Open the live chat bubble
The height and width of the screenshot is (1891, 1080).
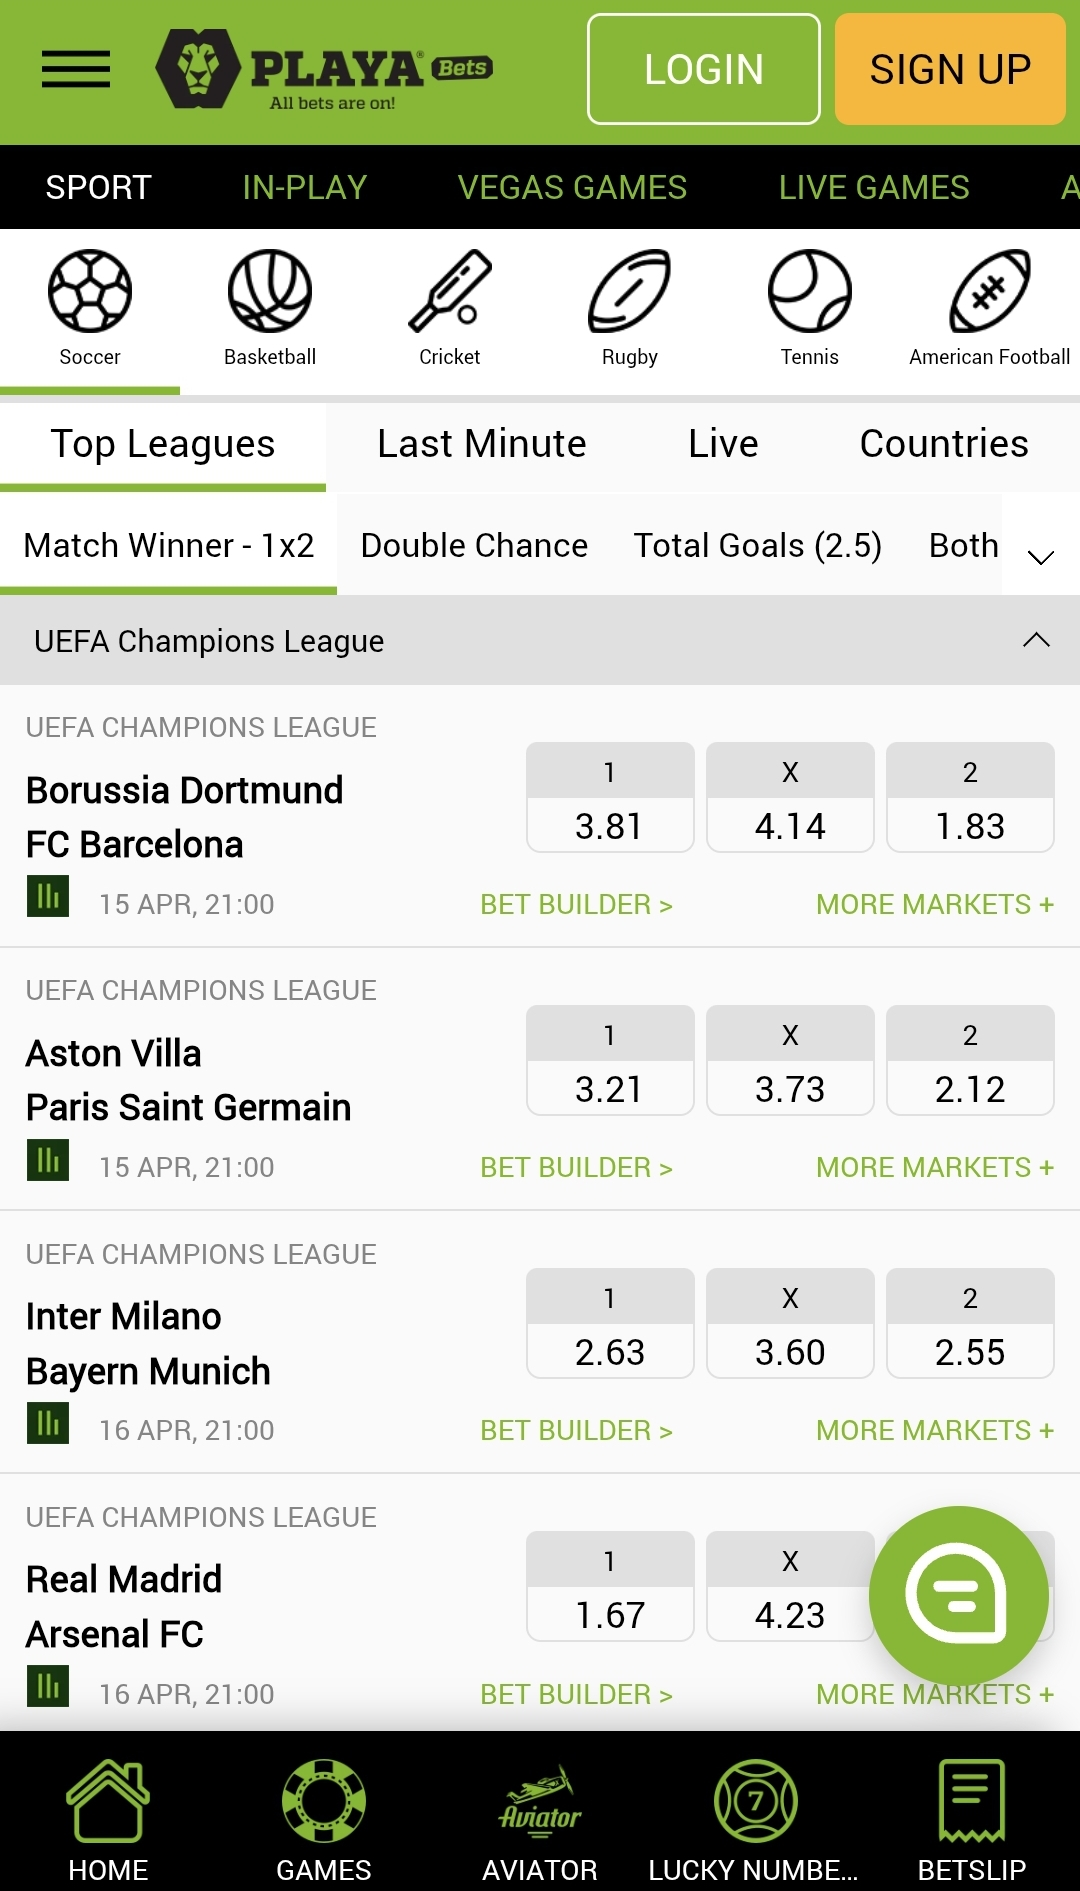(958, 1595)
